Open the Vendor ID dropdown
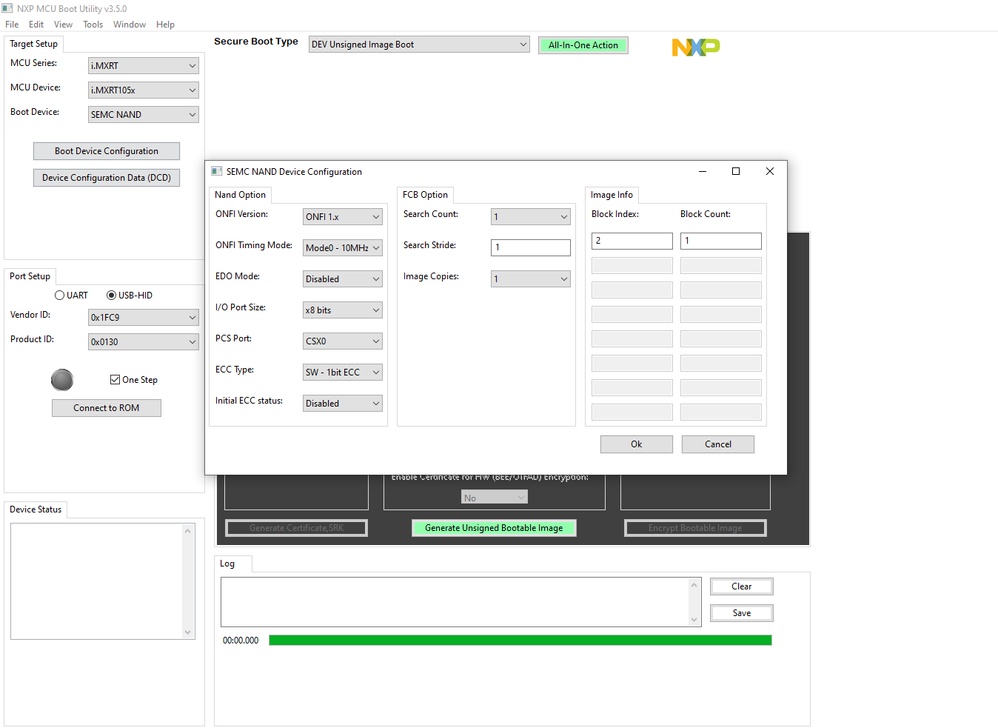 pos(143,317)
